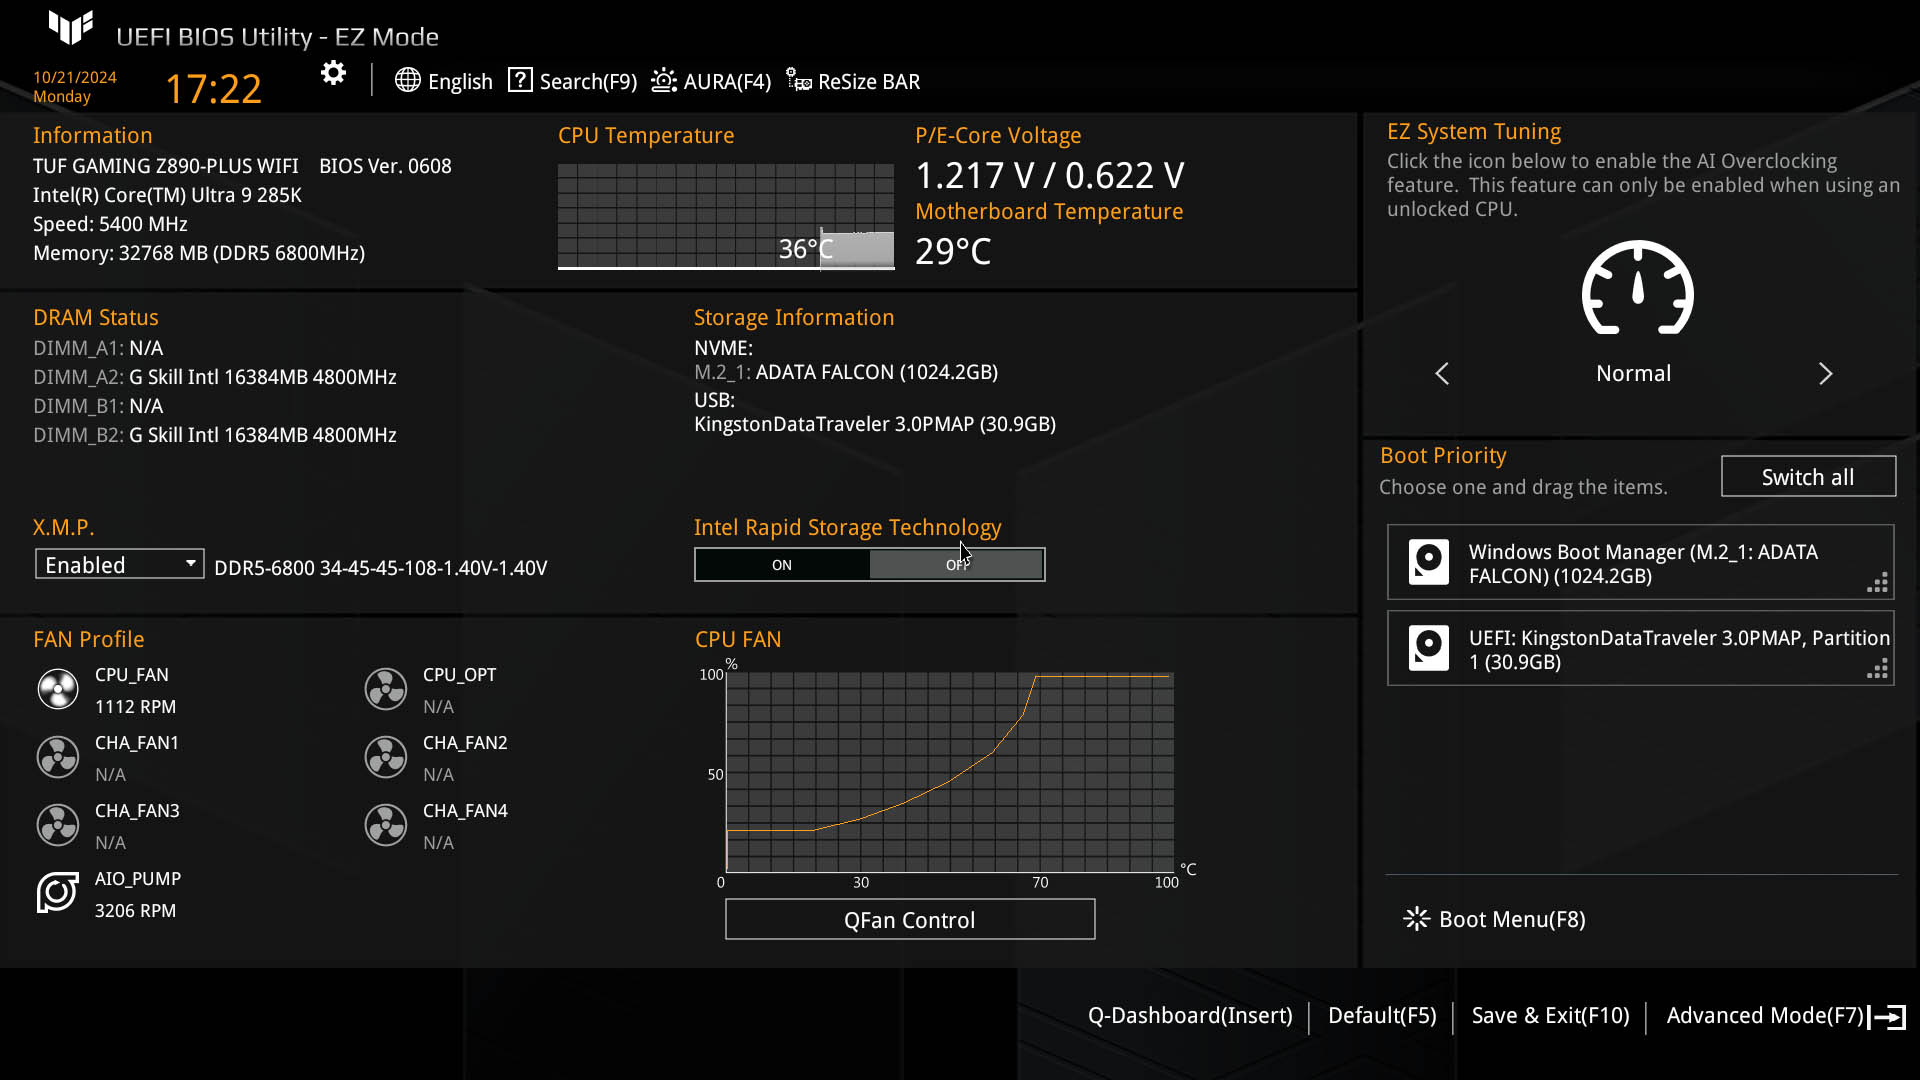Click the Switch all button

pyautogui.click(x=1808, y=477)
